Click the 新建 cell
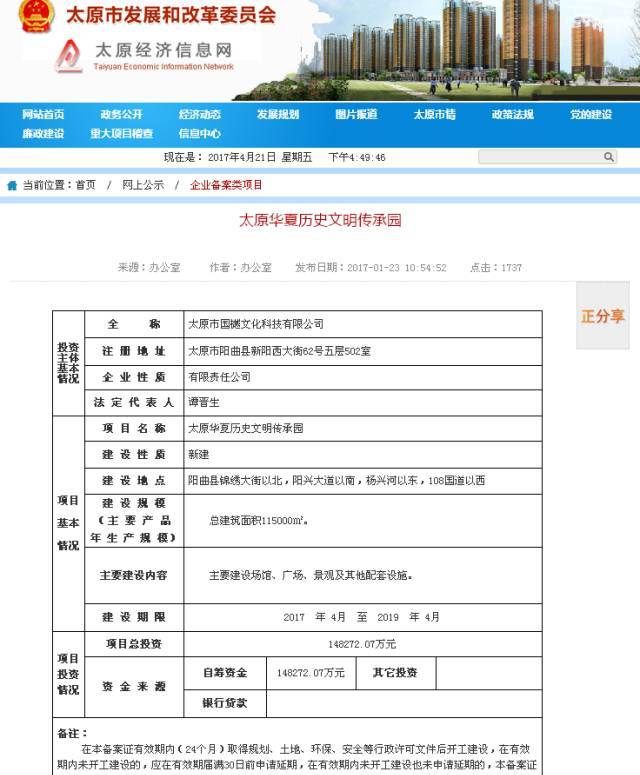 363,455
